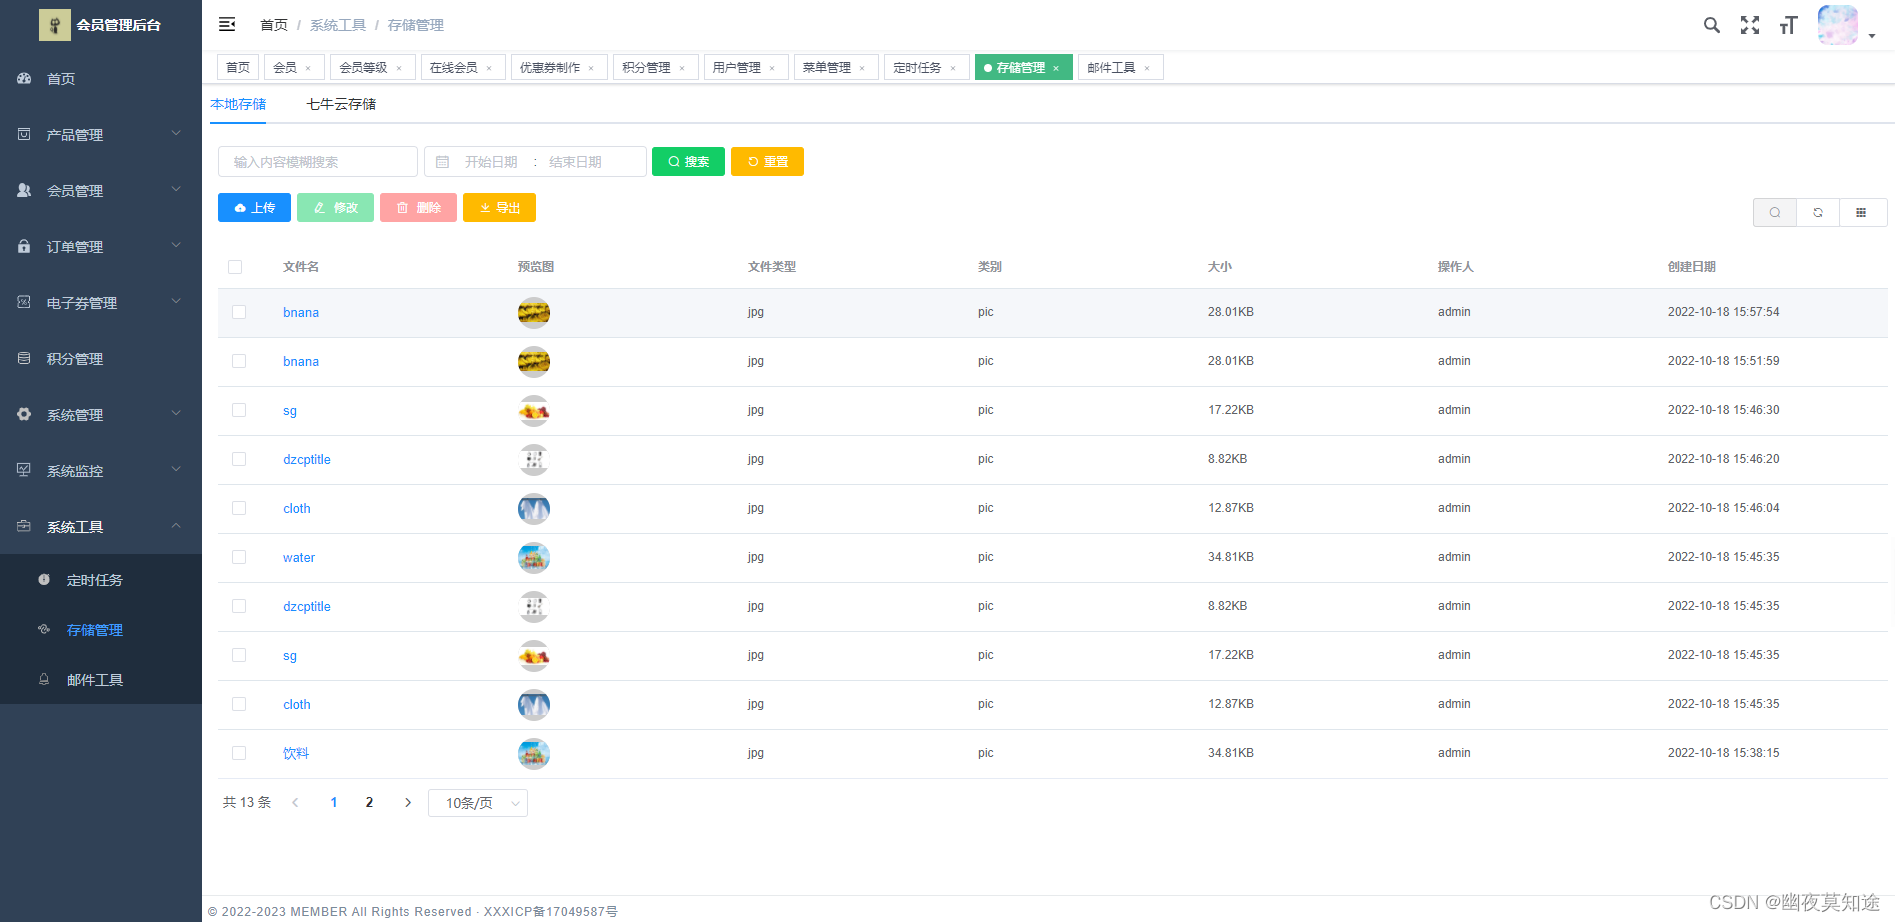Click 首页 in the breadcrumb
The image size is (1895, 922).
click(274, 25)
